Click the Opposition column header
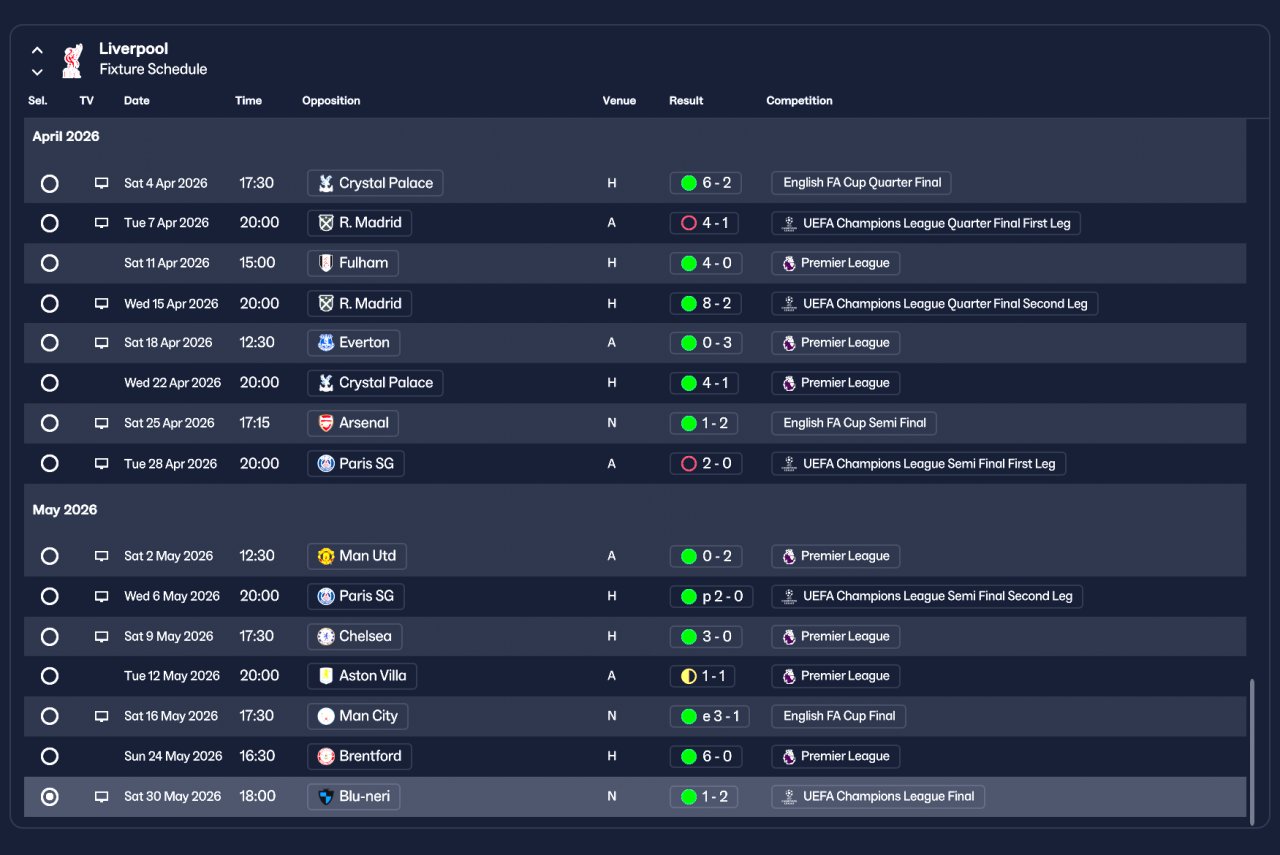This screenshot has width=1280, height=855. 331,101
